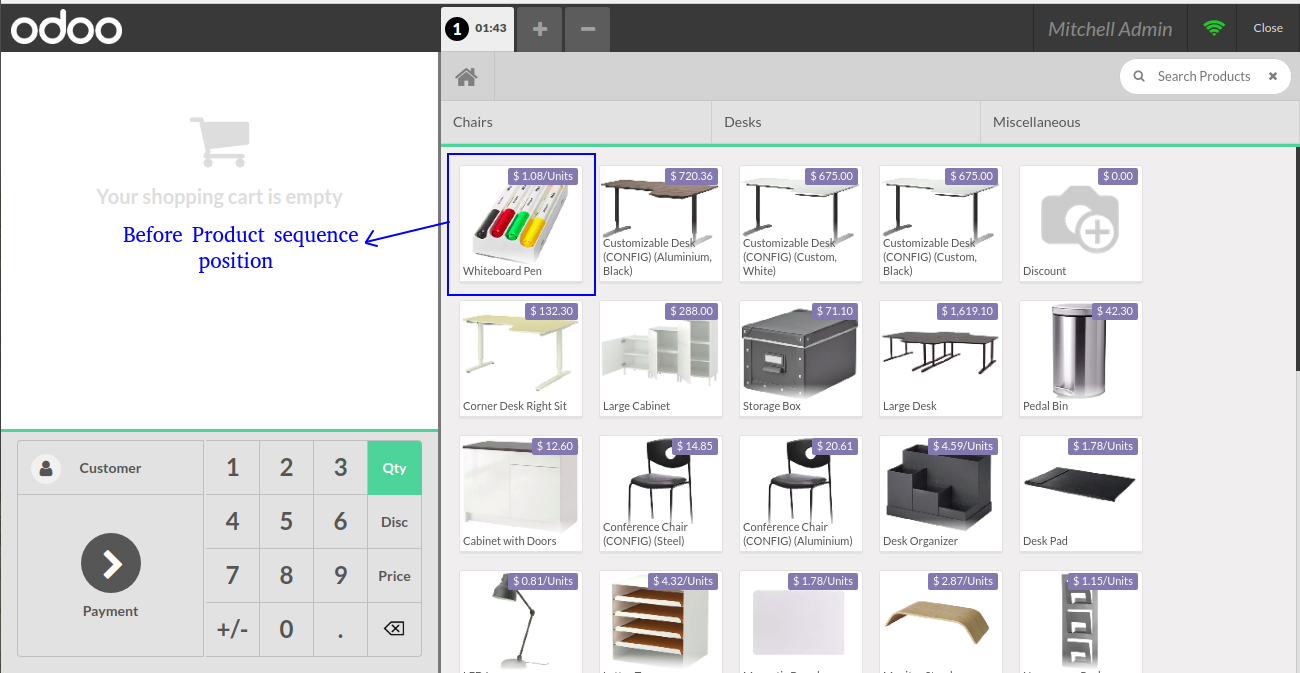Add the $ 4.32/Units letter tray product

click(661, 622)
